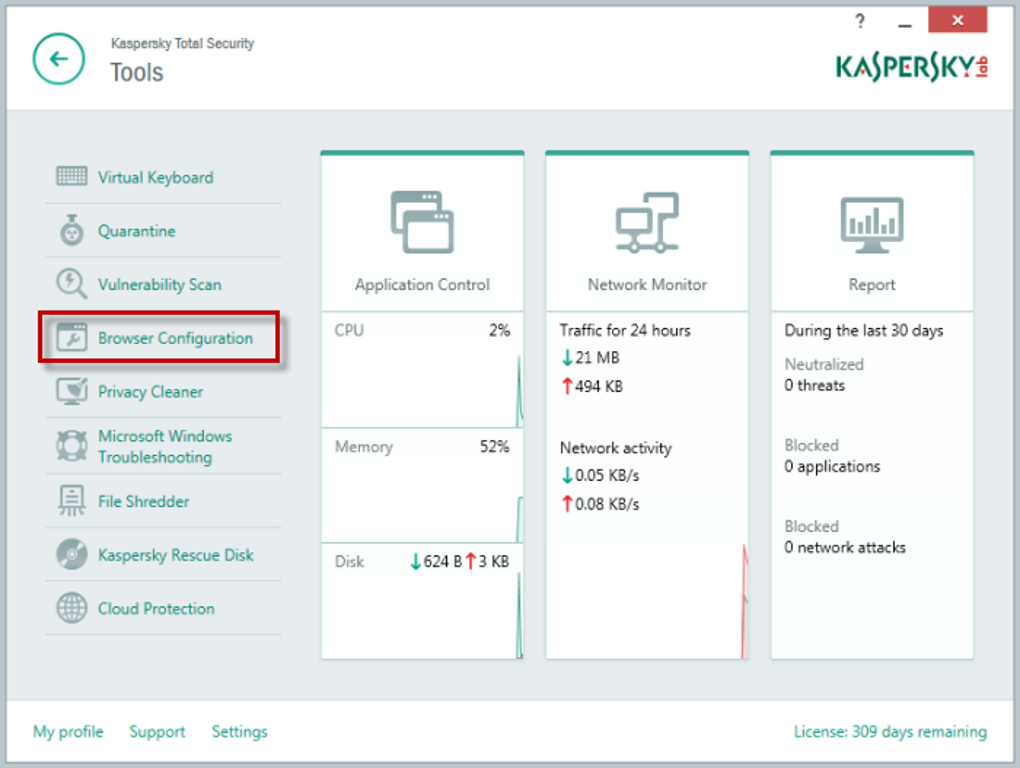Open Quarantine from the tools list
This screenshot has width=1020, height=768.
coord(137,231)
